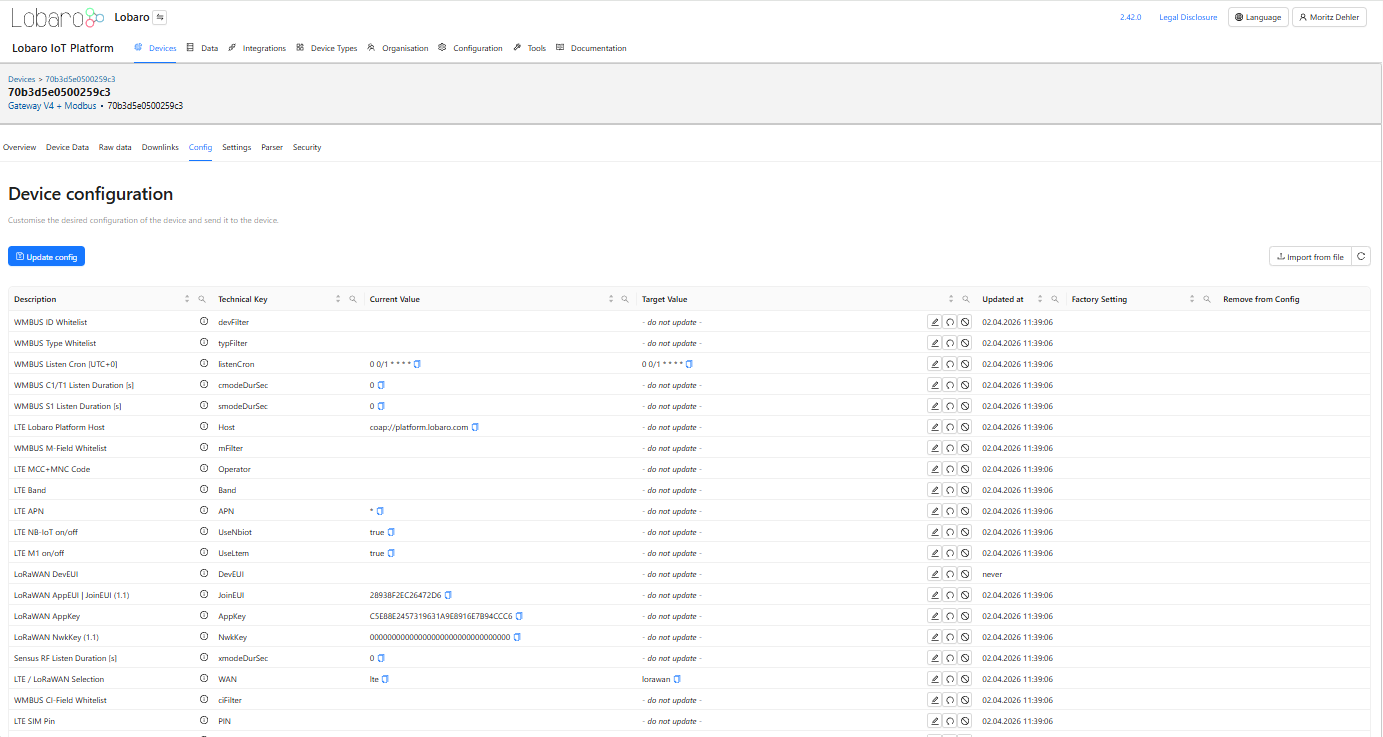Switch to the Settings tab
Image resolution: width=1383 pixels, height=737 pixels.
click(237, 147)
